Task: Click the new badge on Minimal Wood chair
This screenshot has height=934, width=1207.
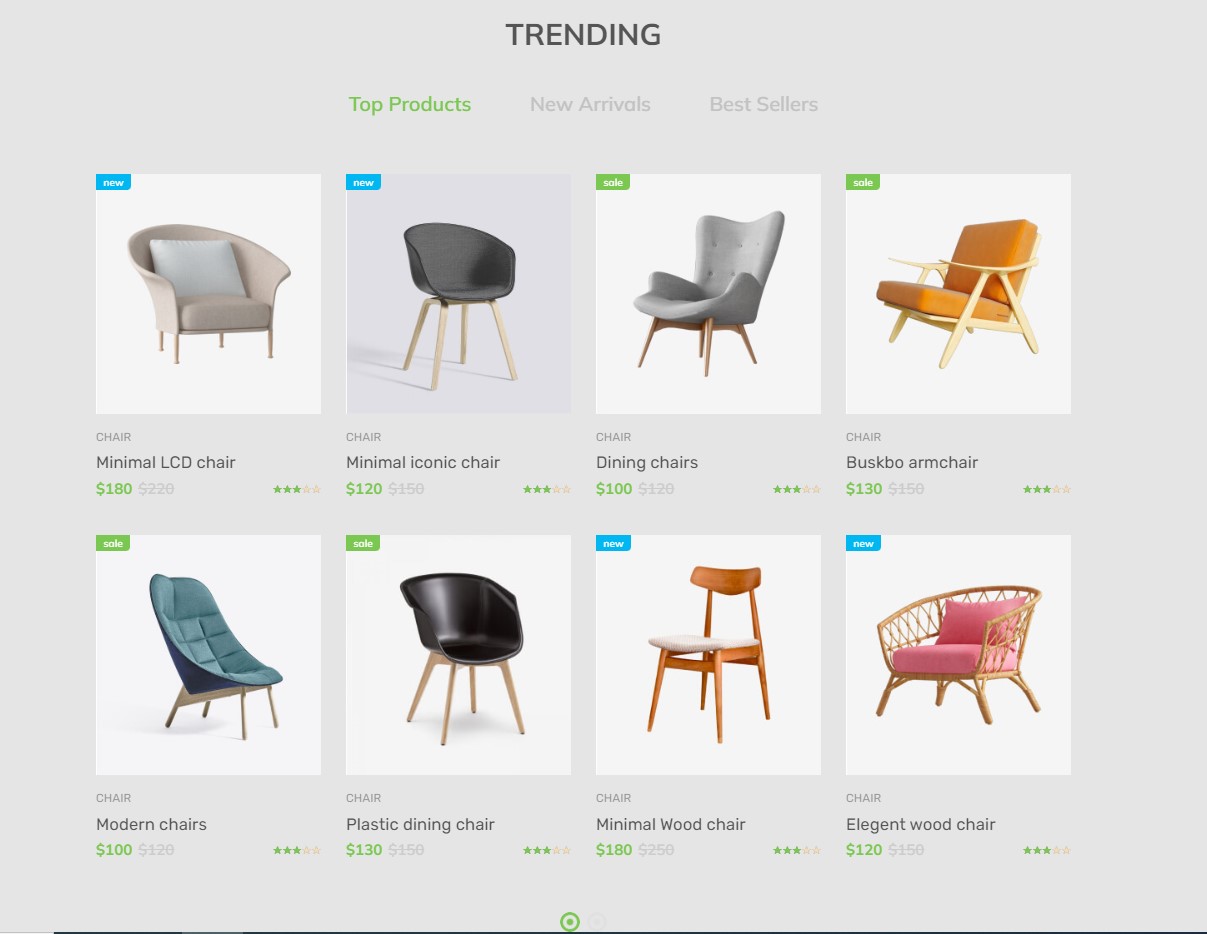Action: 613,543
